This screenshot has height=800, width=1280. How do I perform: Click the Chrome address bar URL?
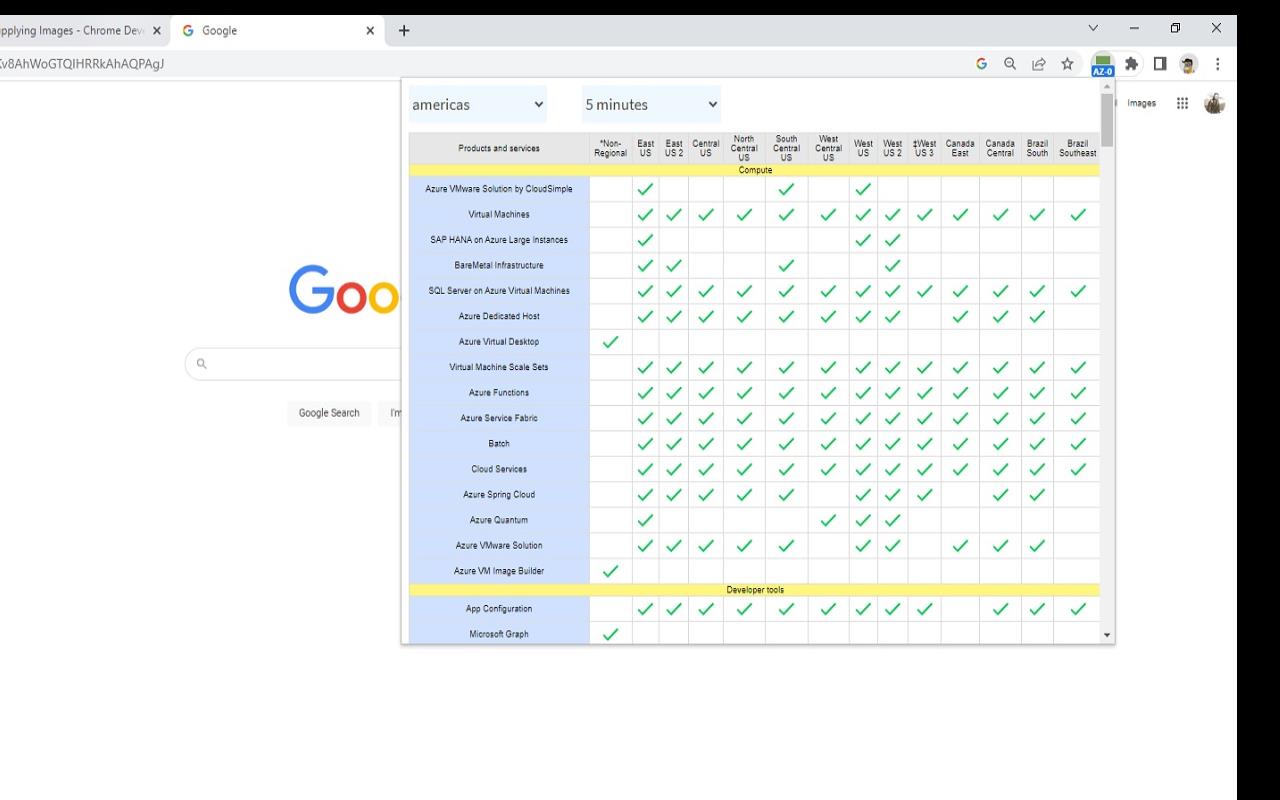(x=82, y=64)
